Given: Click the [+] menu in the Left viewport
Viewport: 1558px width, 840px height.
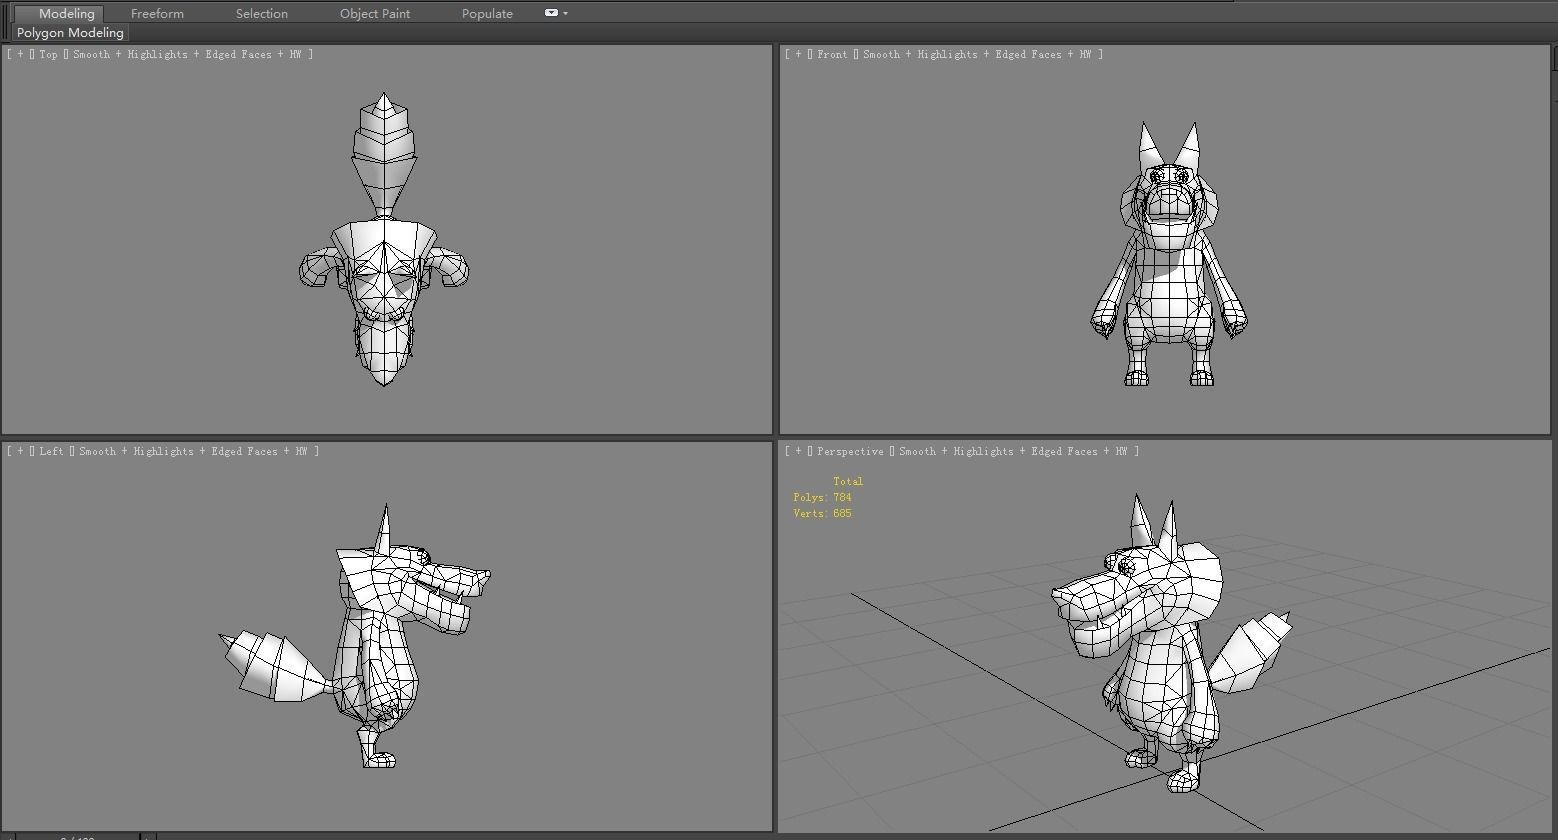Looking at the screenshot, I should 21,451.
